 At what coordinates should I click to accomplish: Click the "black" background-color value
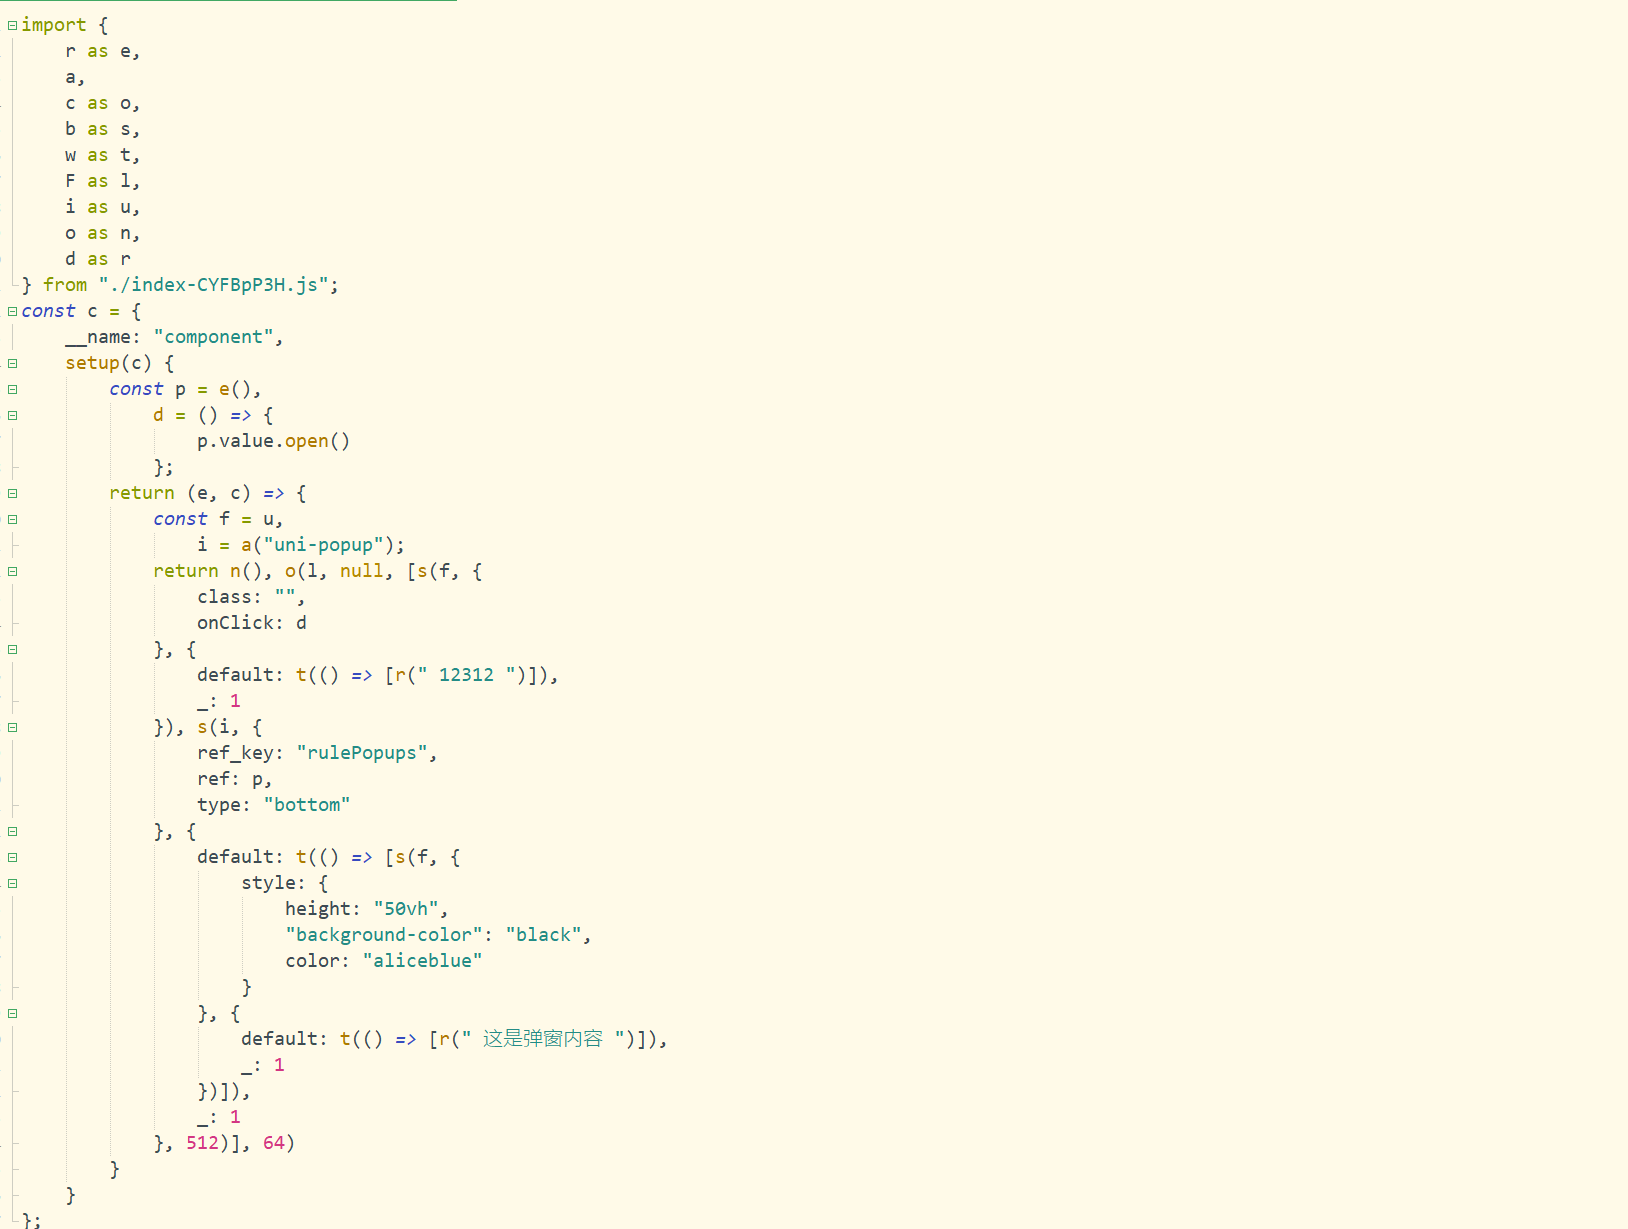point(543,935)
